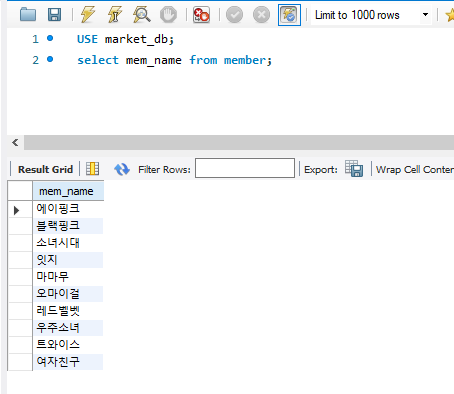Click the Result Grid label
The width and height of the screenshot is (454, 394).
45,169
